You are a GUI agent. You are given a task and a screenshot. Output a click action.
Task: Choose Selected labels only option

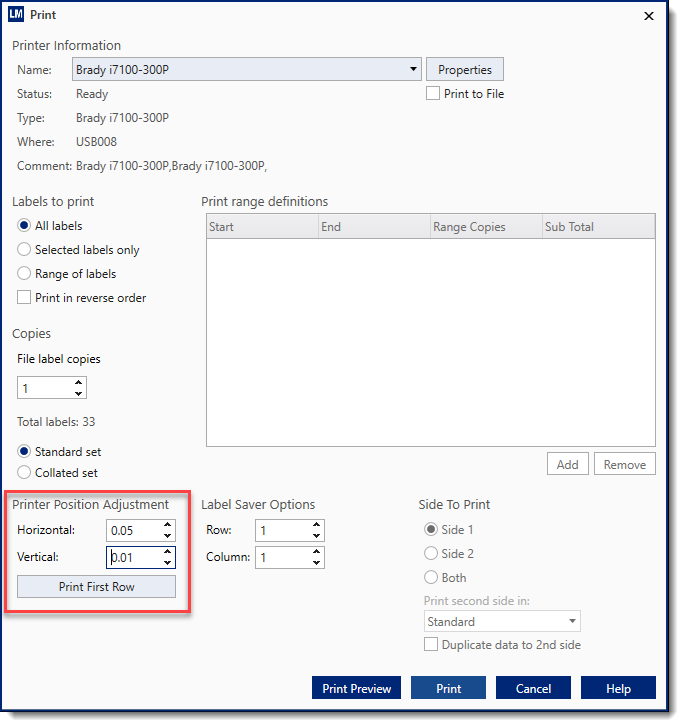tap(25, 250)
